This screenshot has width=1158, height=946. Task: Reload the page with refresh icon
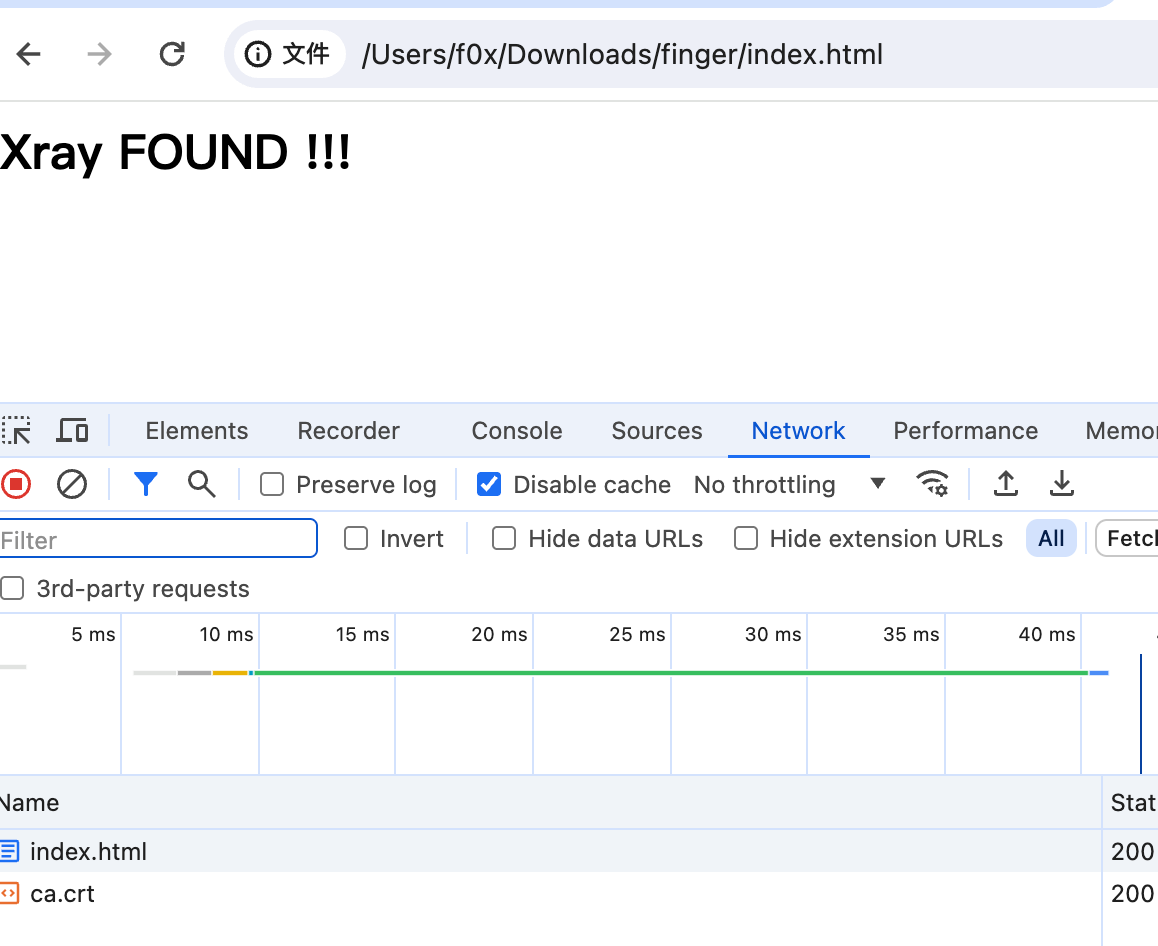point(172,54)
